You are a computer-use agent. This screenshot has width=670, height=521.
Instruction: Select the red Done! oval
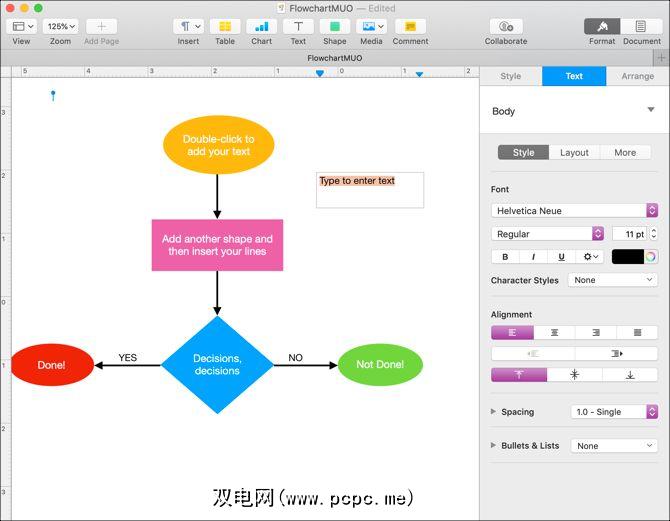tap(52, 365)
